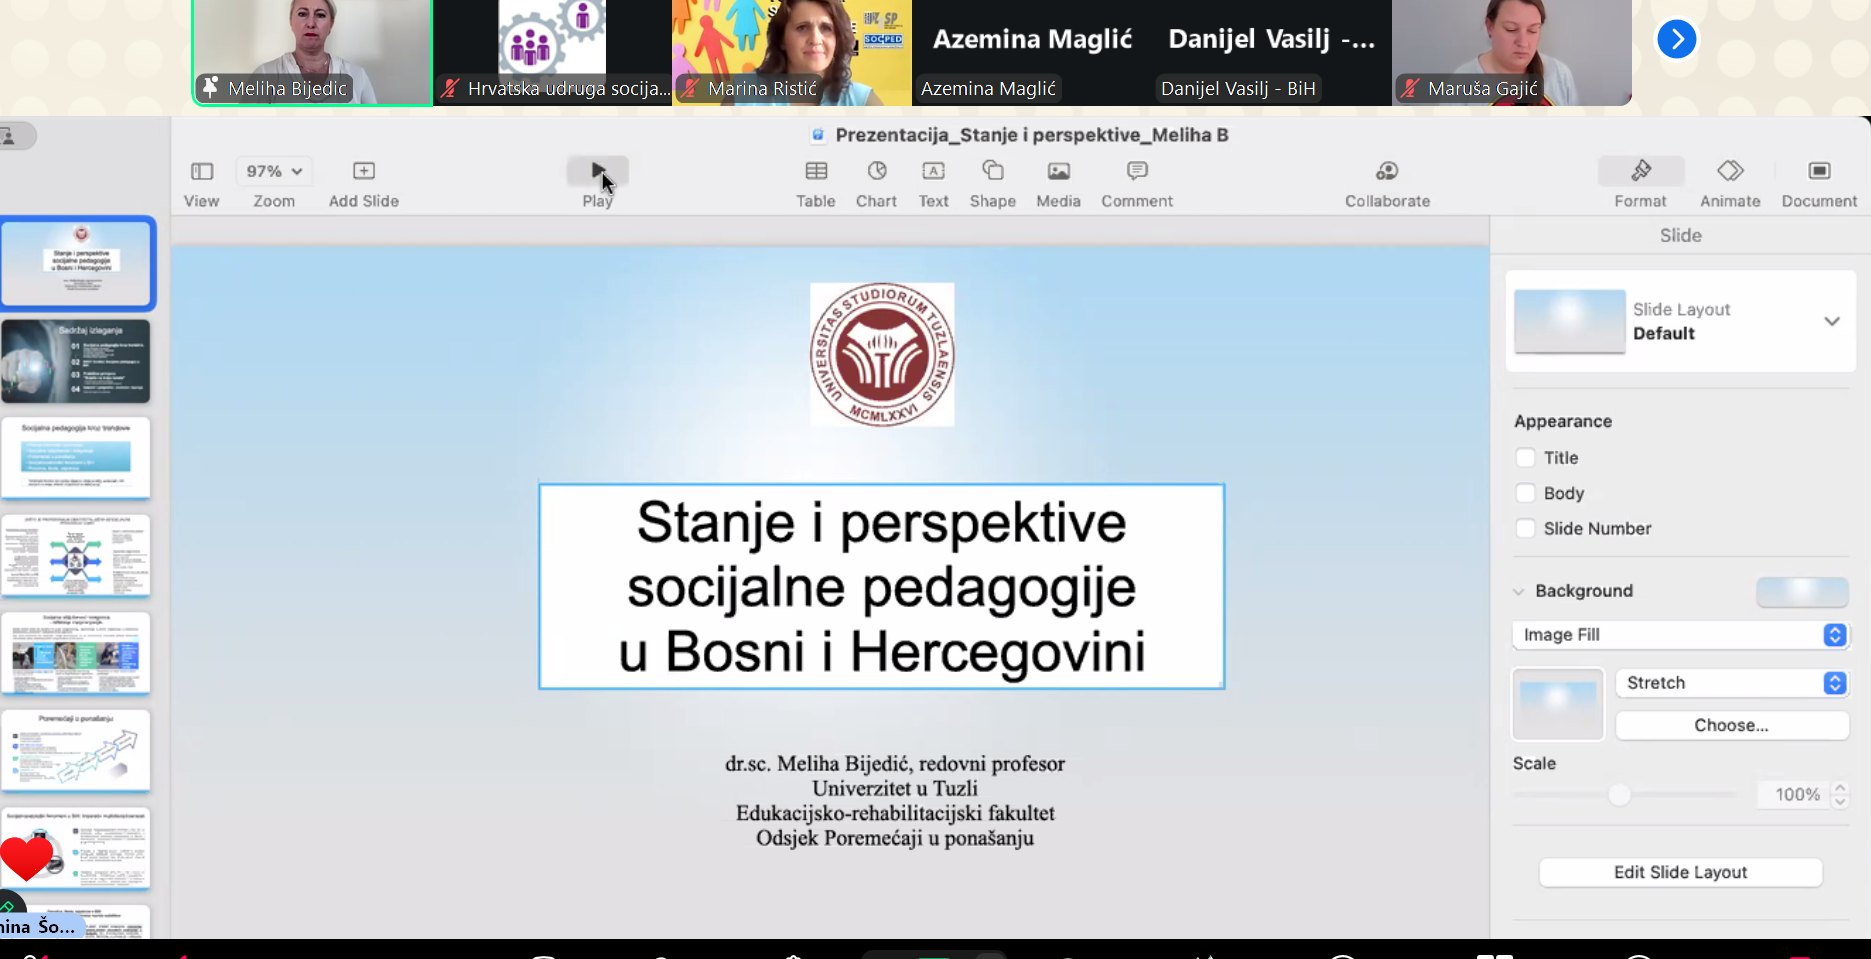Click the Scale slider handle

(1619, 795)
